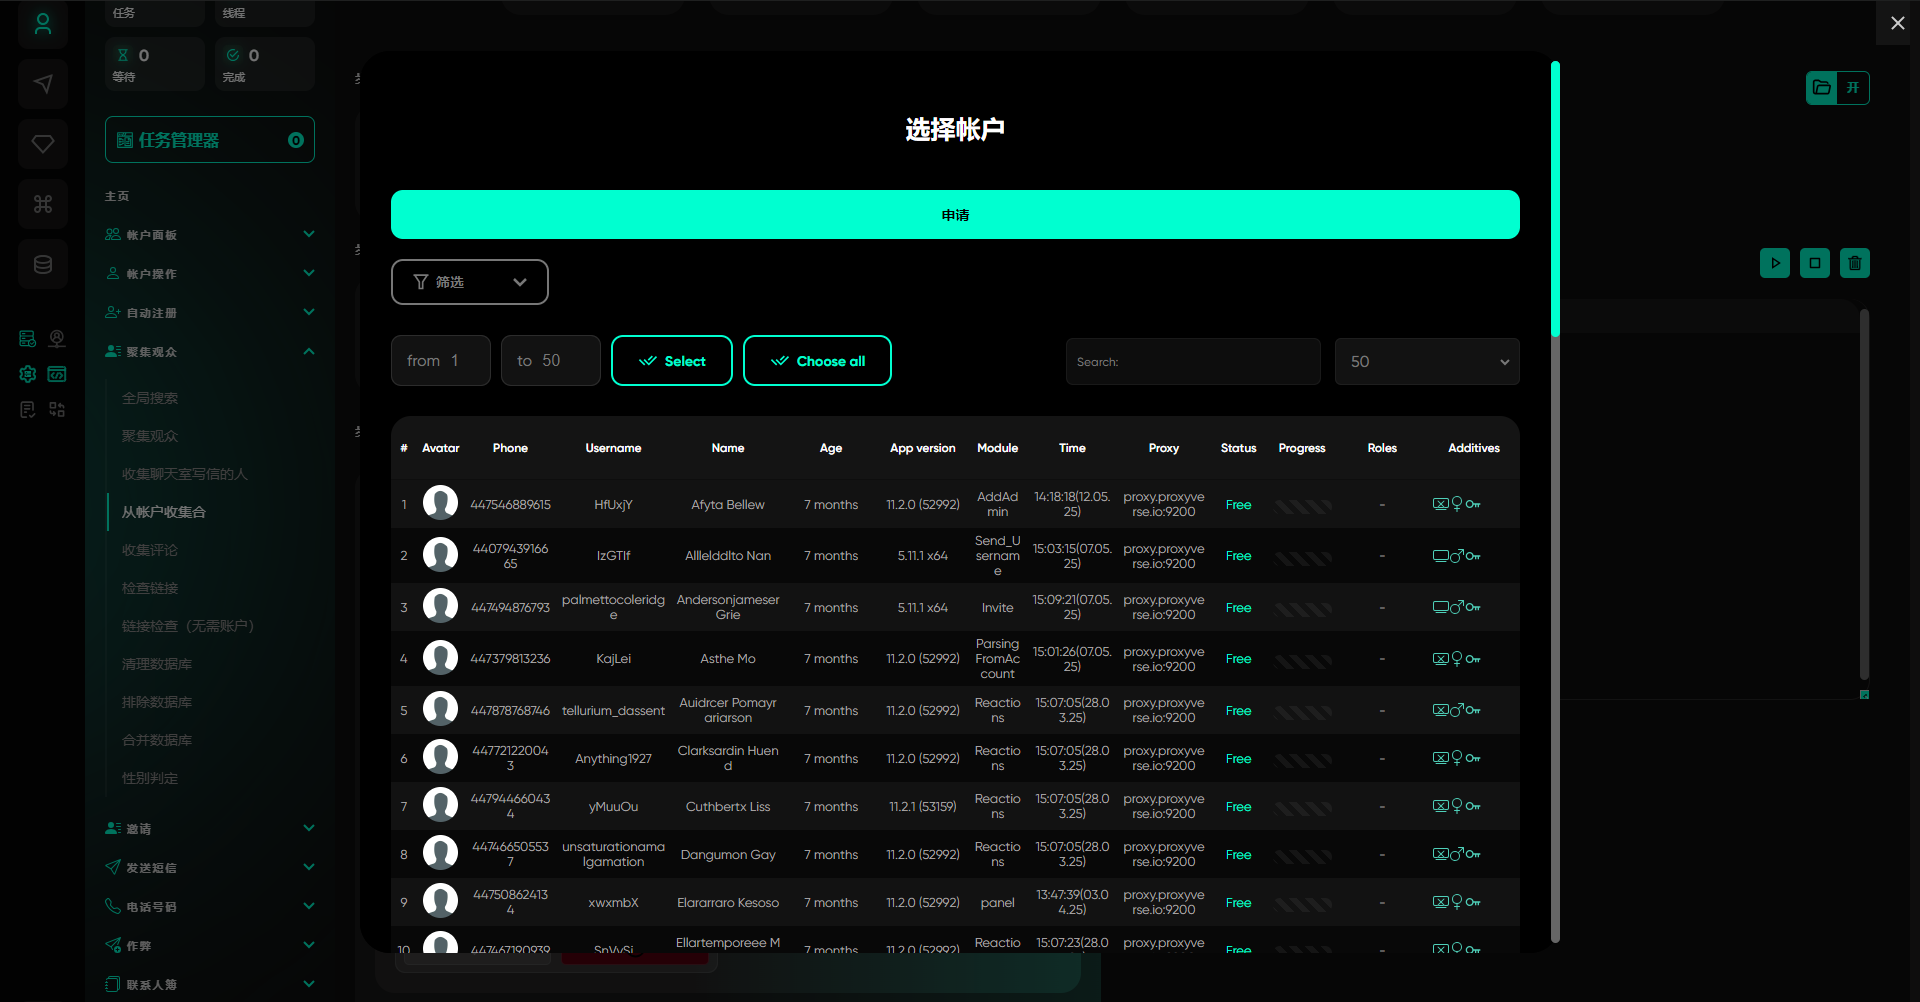
Task: Click the trash delete icon
Action: coord(1854,263)
